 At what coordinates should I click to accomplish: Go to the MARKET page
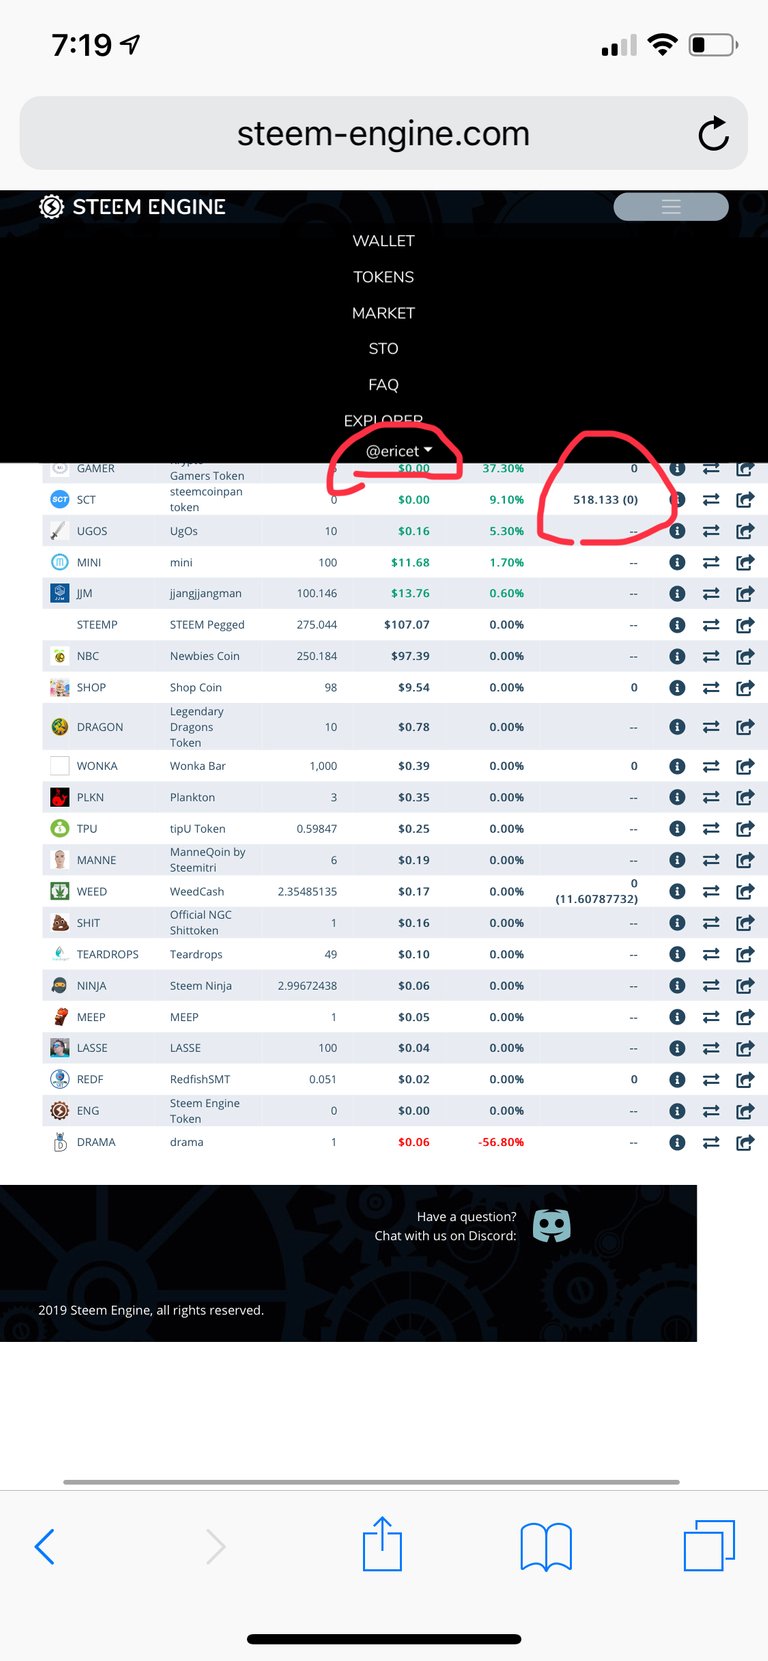click(383, 313)
